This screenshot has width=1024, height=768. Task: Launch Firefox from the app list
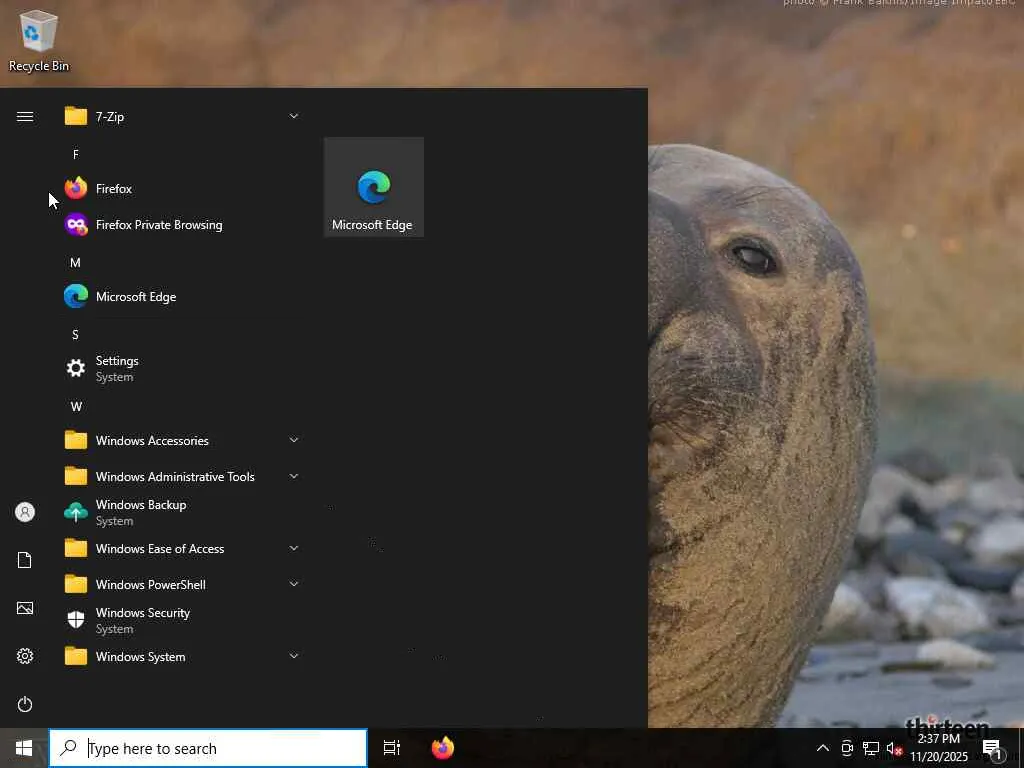184,189
